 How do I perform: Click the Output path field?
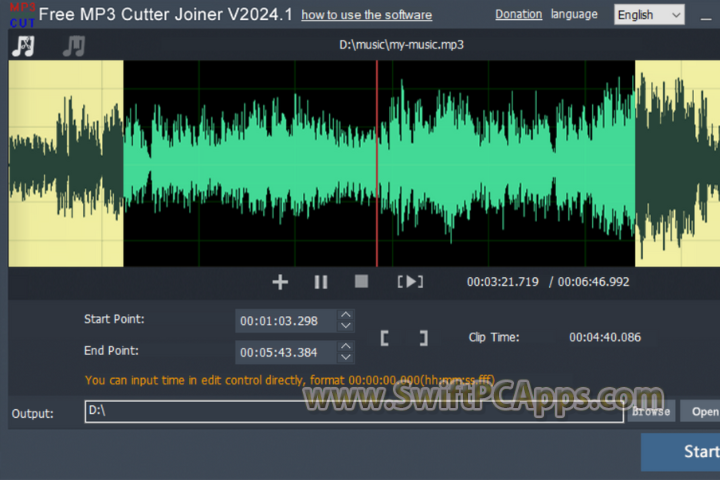(x=354, y=411)
